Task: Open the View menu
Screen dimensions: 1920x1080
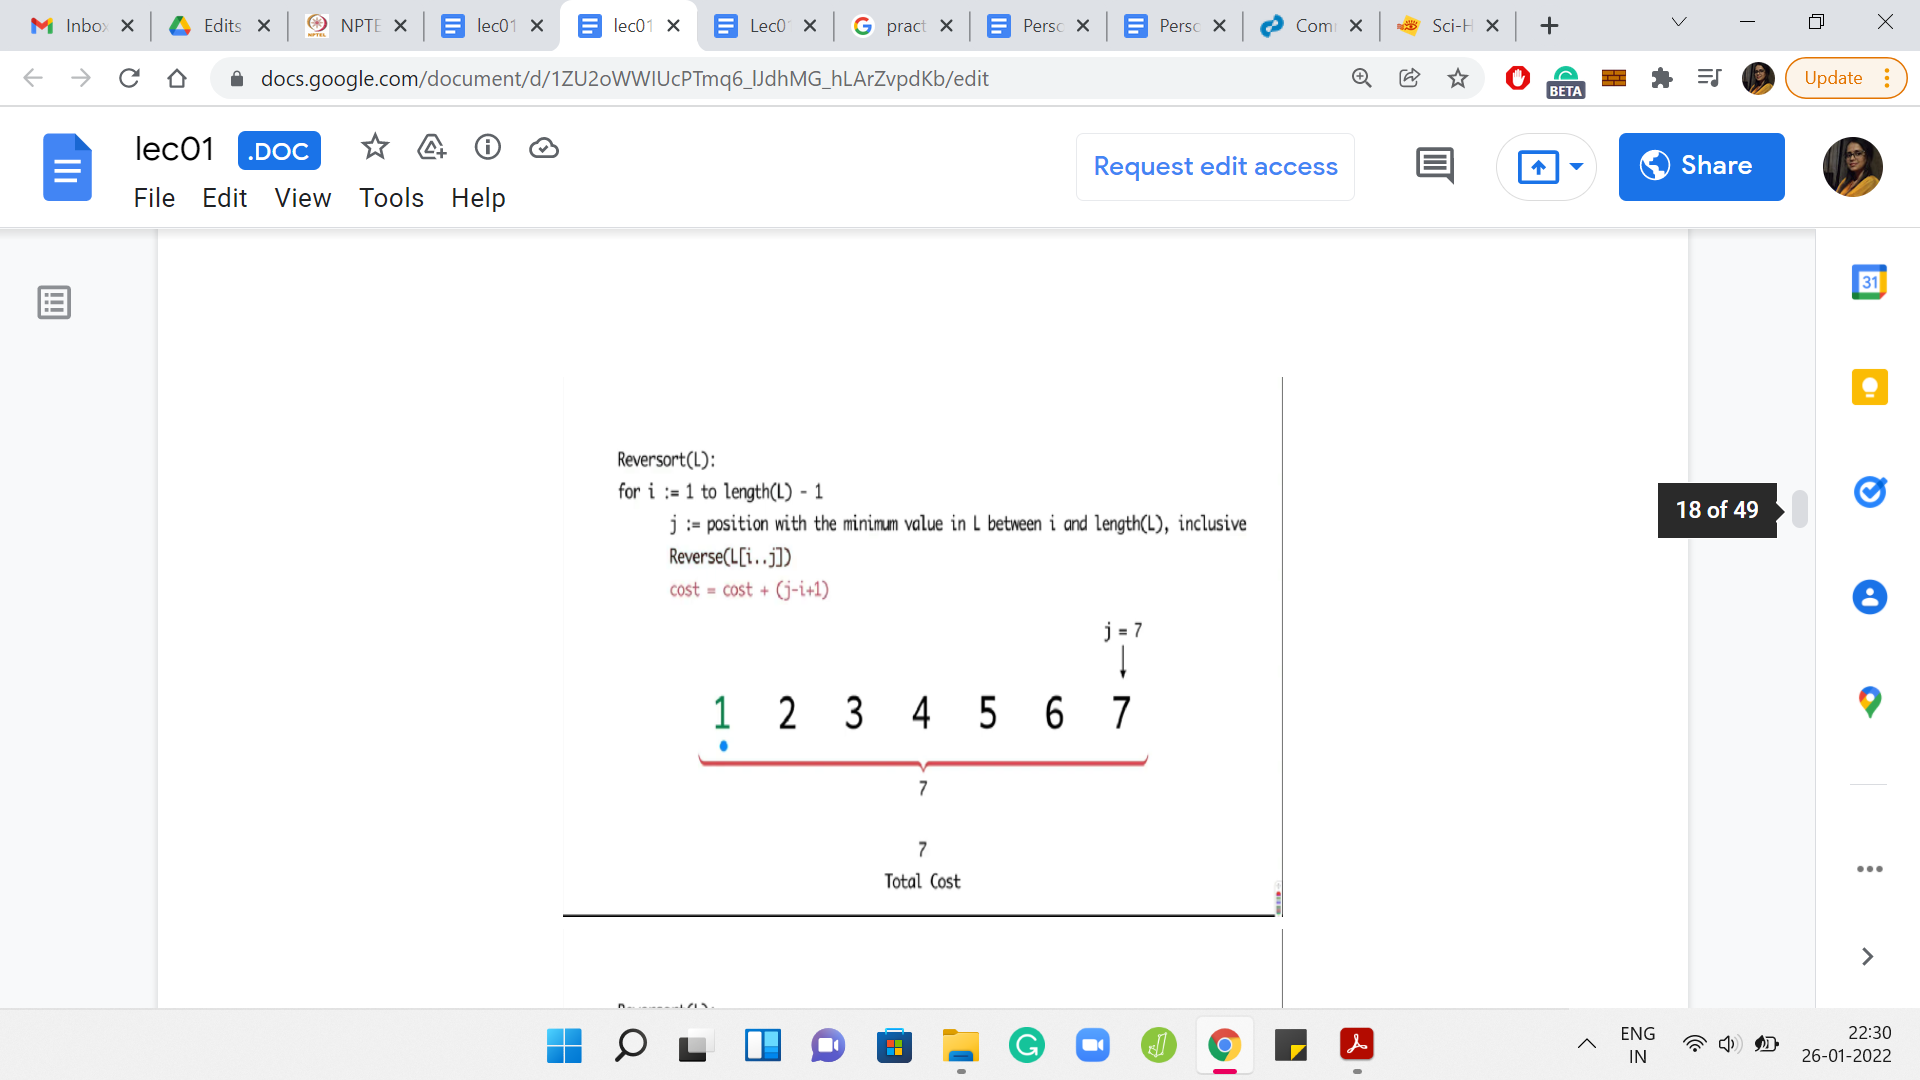Action: coord(302,198)
